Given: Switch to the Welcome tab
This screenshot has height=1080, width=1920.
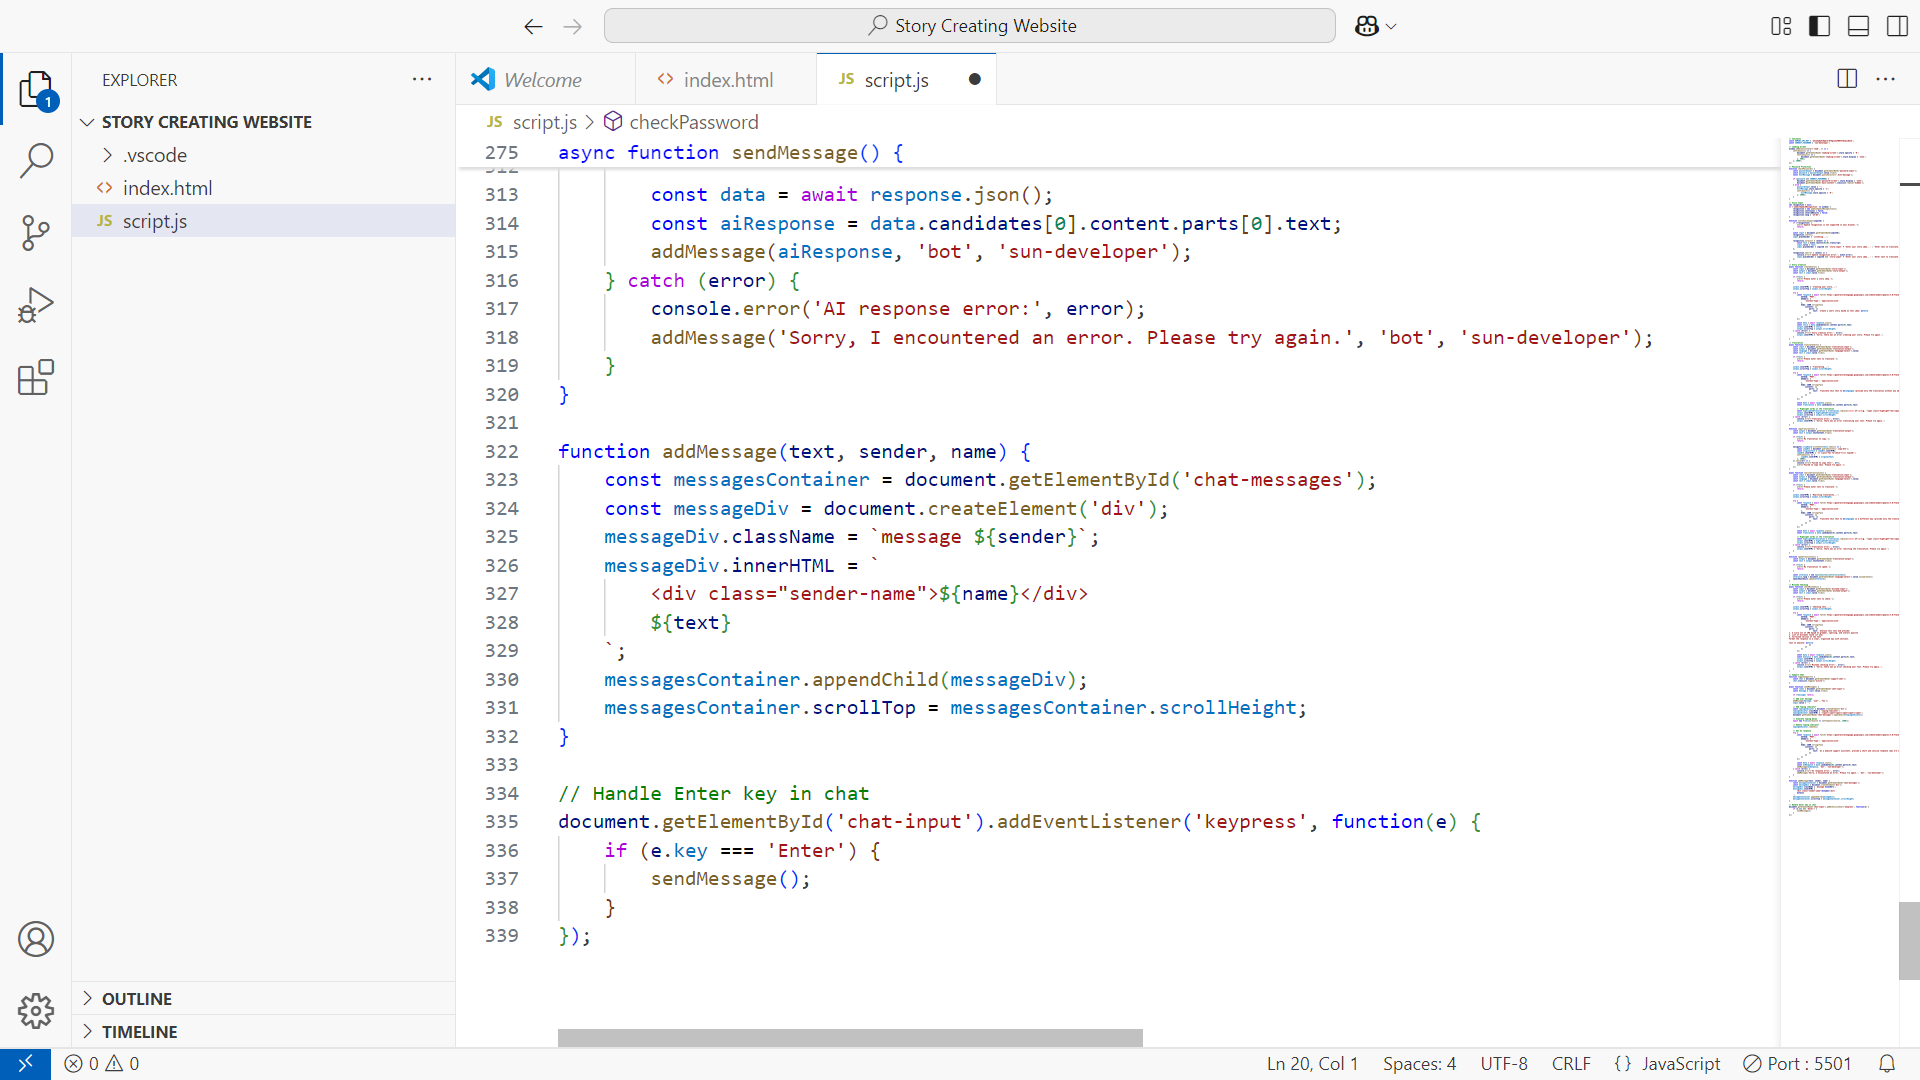Looking at the screenshot, I should (544, 79).
